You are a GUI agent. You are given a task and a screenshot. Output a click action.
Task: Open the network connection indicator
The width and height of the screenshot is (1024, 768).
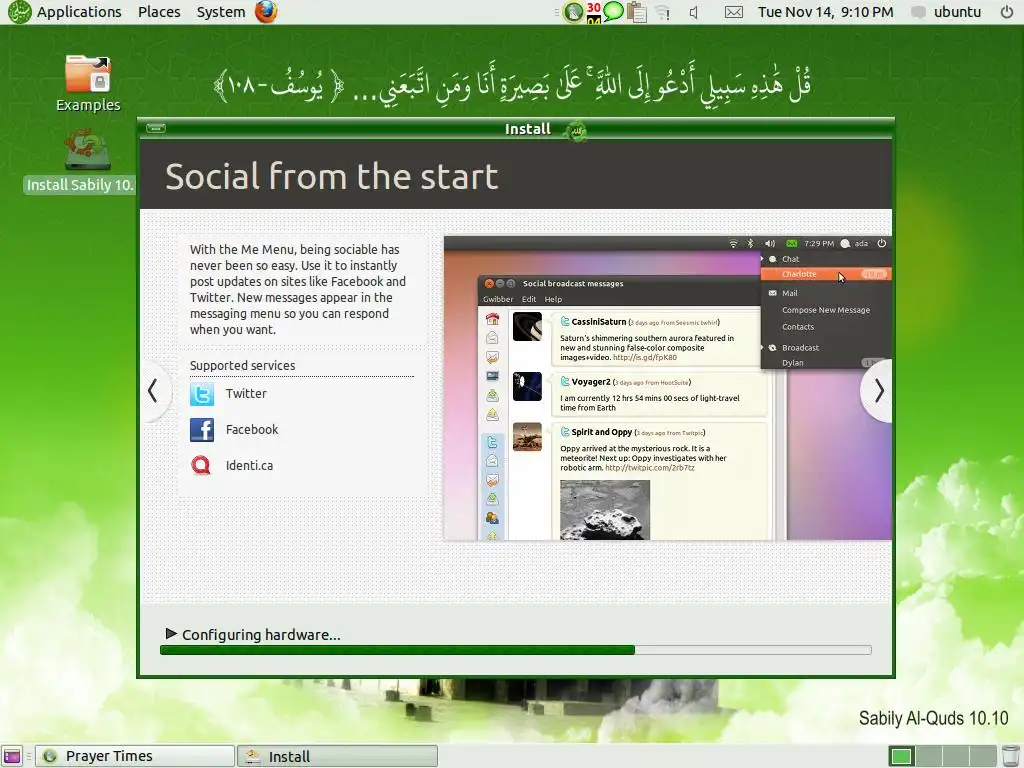[x=663, y=12]
